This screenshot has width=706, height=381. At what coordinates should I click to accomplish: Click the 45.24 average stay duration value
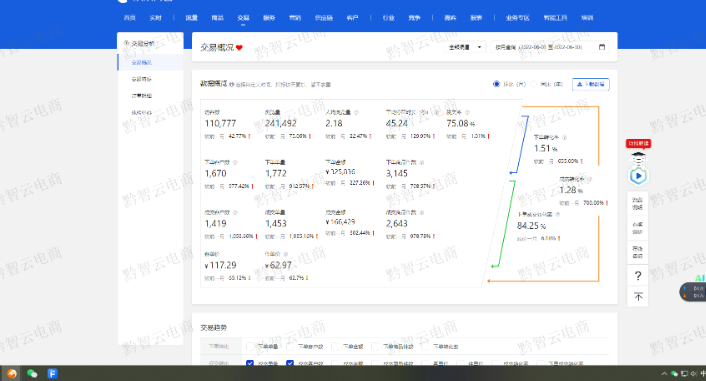pos(397,123)
